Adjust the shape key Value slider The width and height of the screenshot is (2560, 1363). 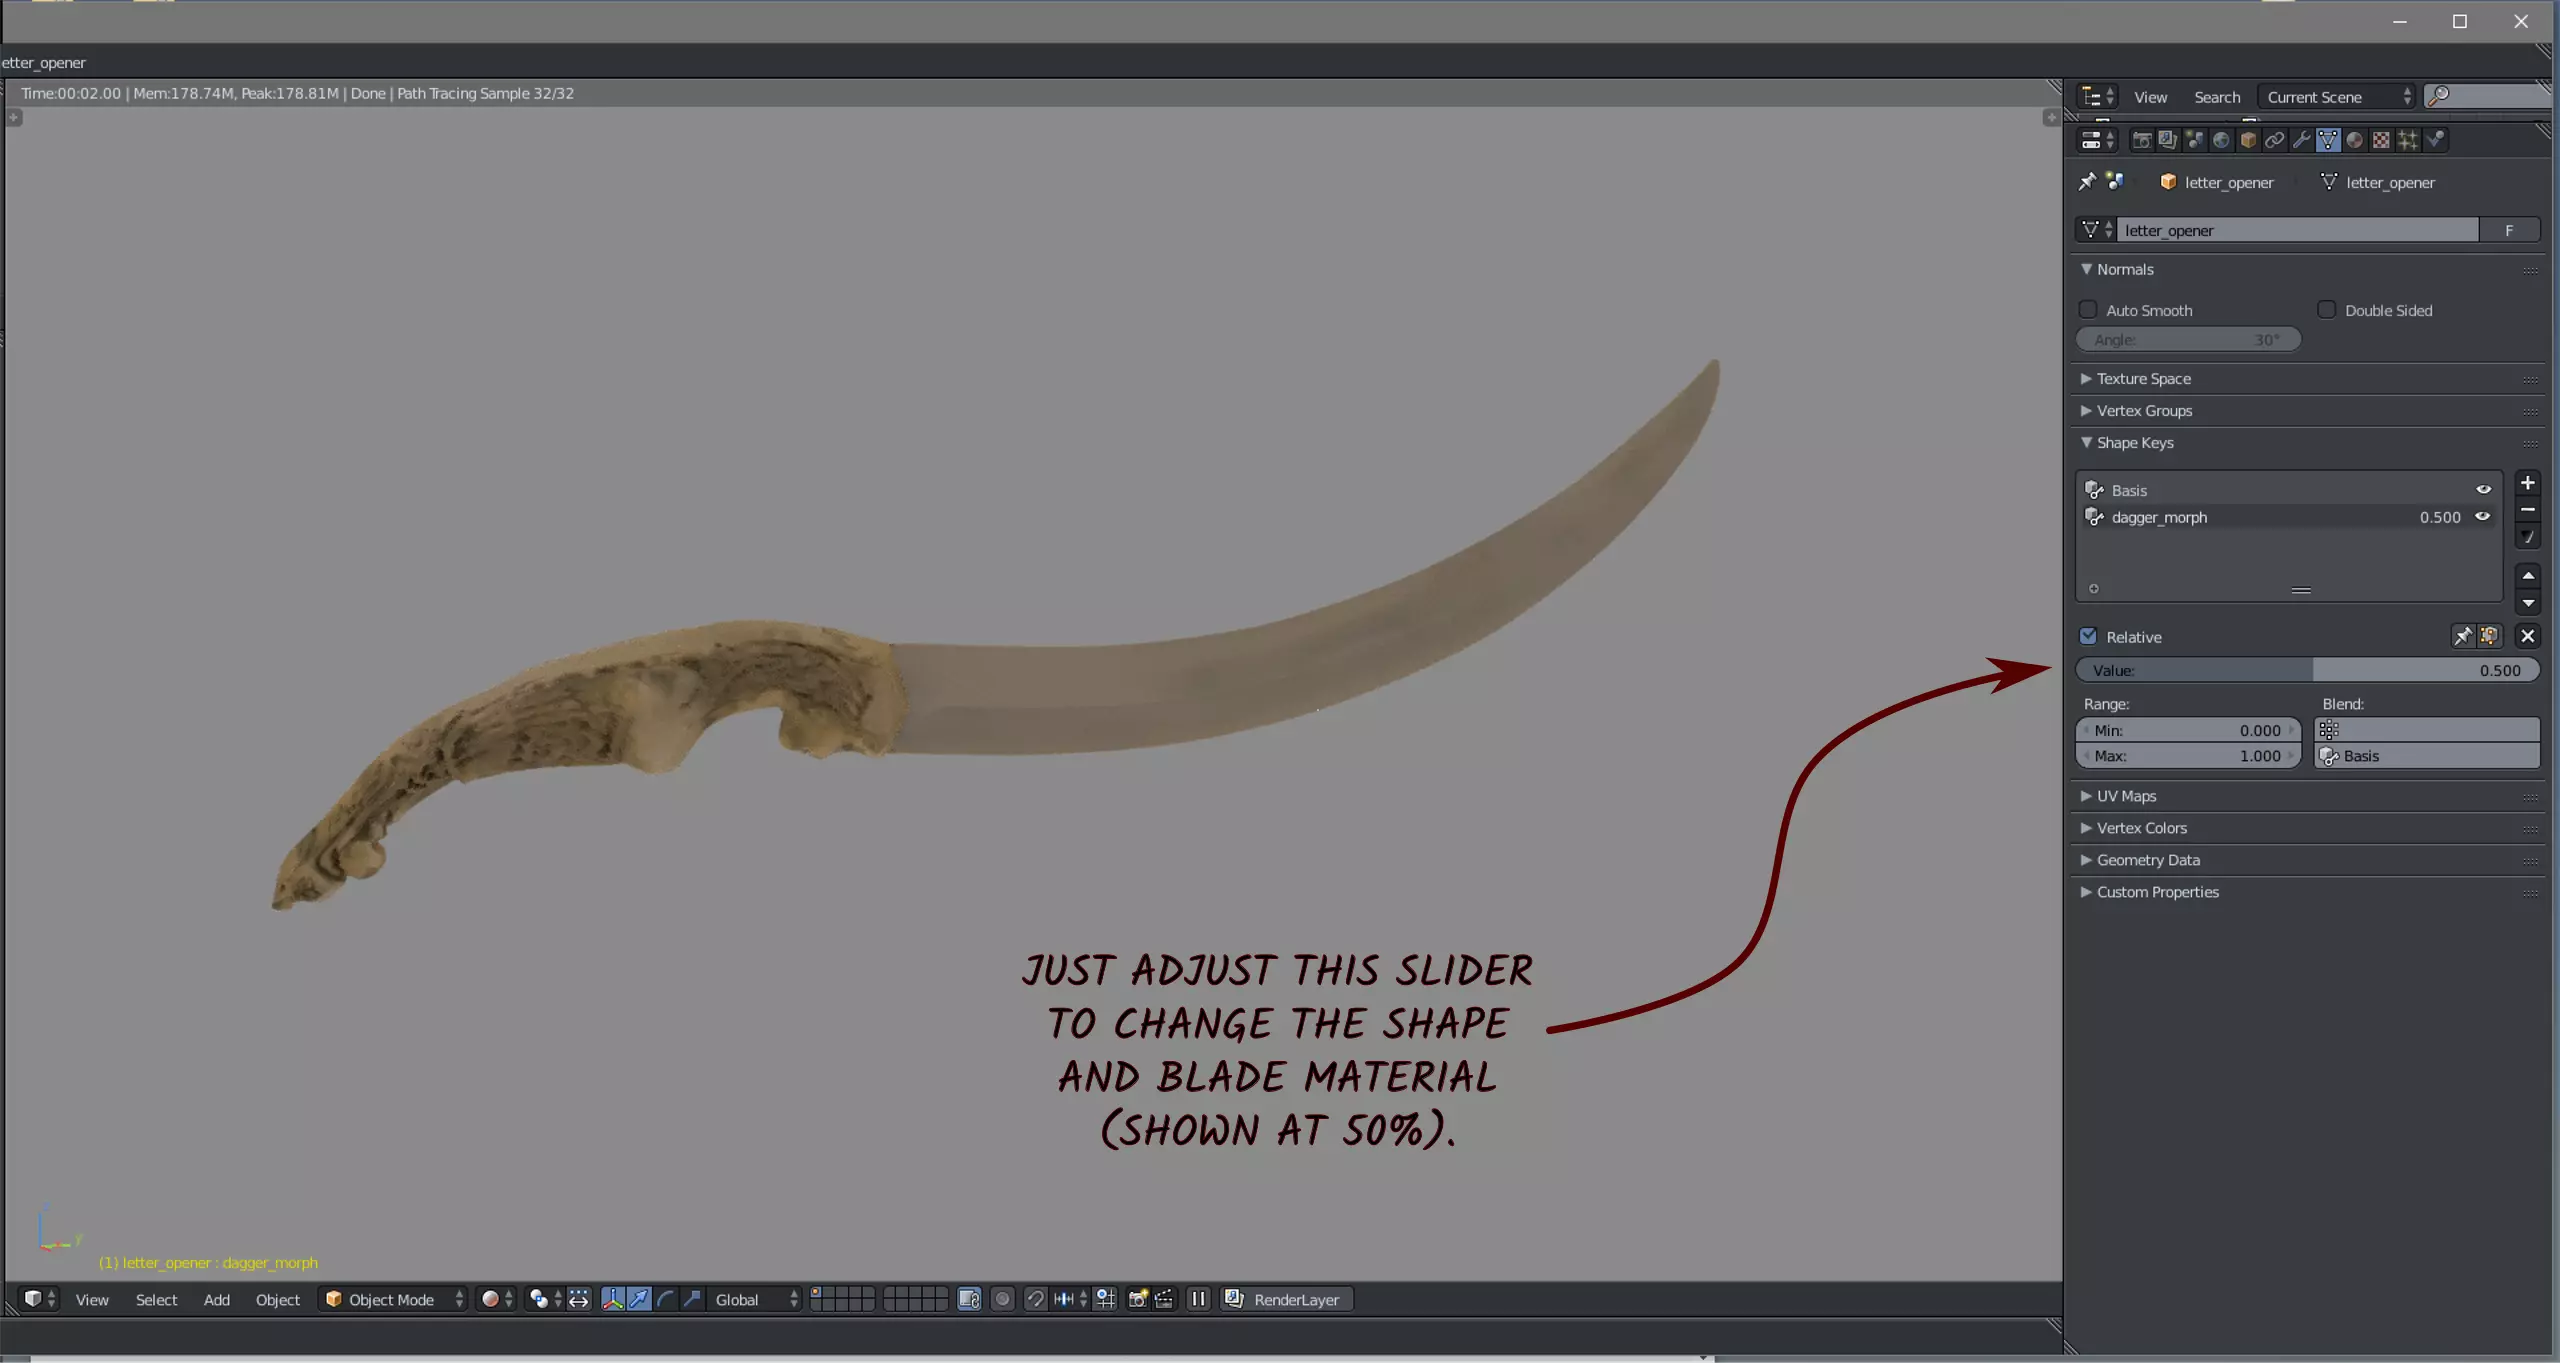click(2308, 670)
